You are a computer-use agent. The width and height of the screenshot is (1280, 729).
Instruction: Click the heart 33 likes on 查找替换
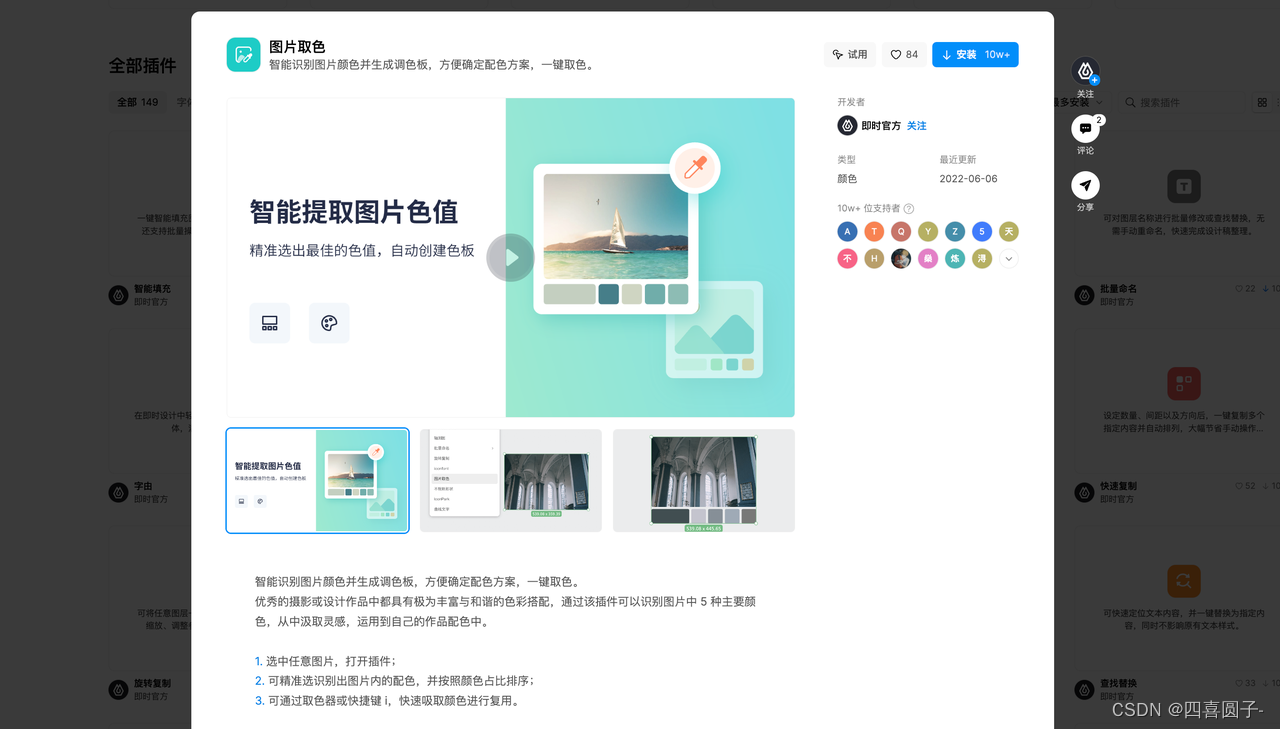1245,683
